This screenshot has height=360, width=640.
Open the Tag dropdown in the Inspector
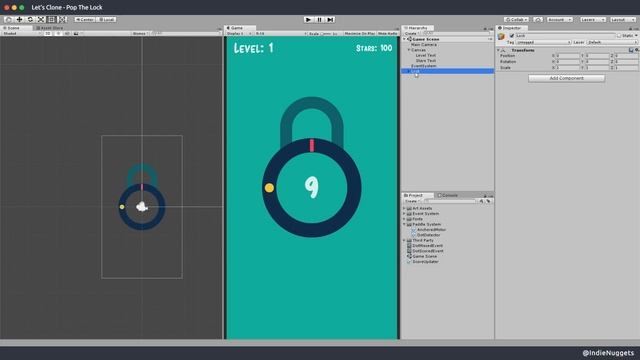click(543, 42)
